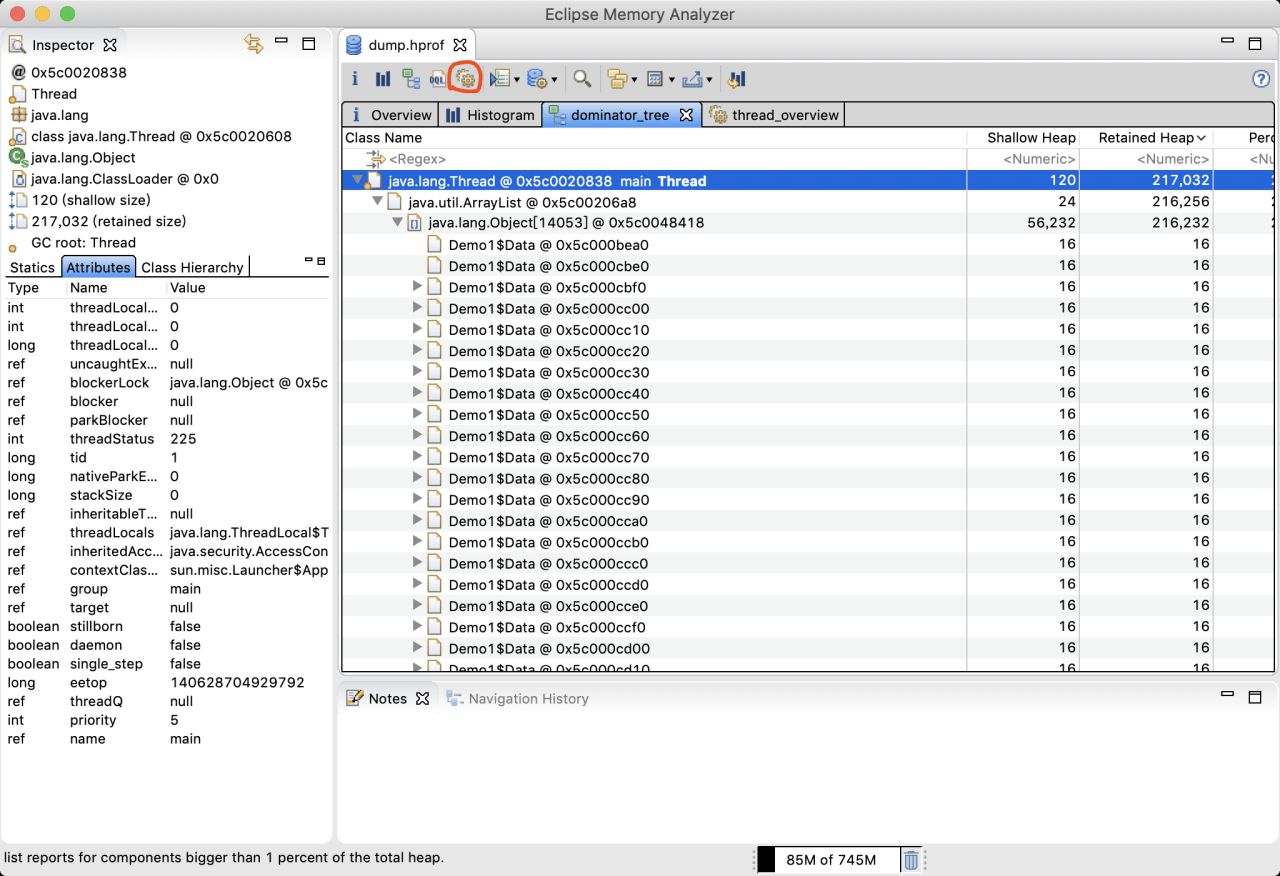Expand Demo1$Data @ 0x5c000cbf0 row
The height and width of the screenshot is (876, 1280).
[x=418, y=287]
